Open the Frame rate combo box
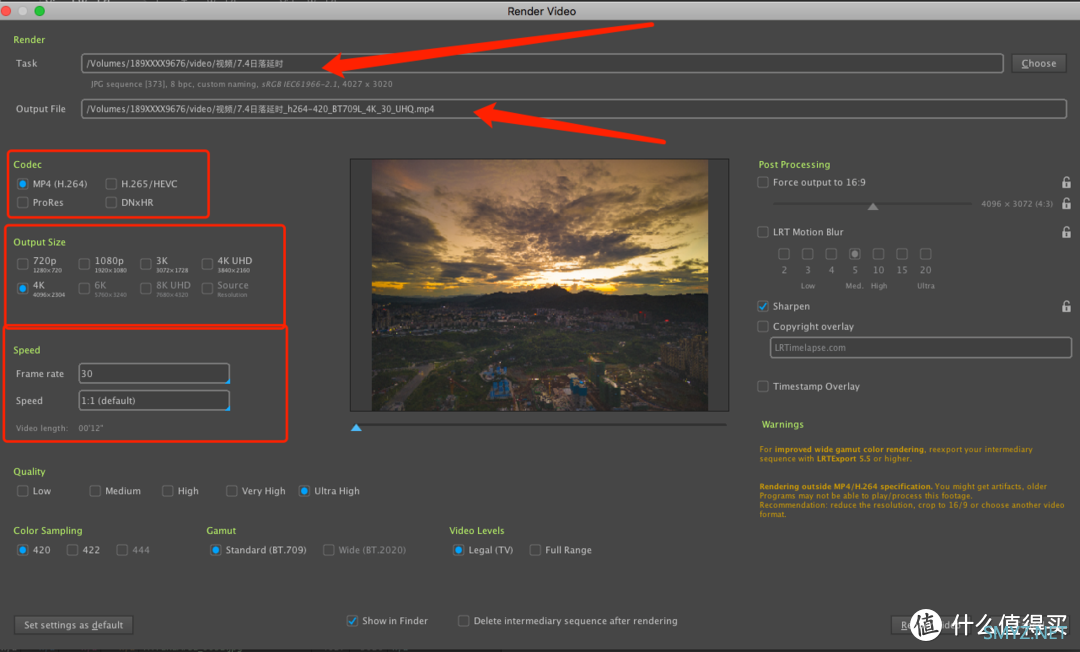The height and width of the screenshot is (652, 1080). [x=154, y=373]
